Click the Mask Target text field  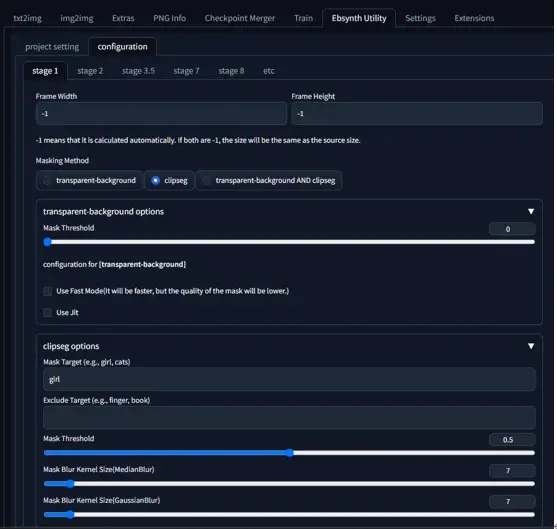tap(289, 379)
